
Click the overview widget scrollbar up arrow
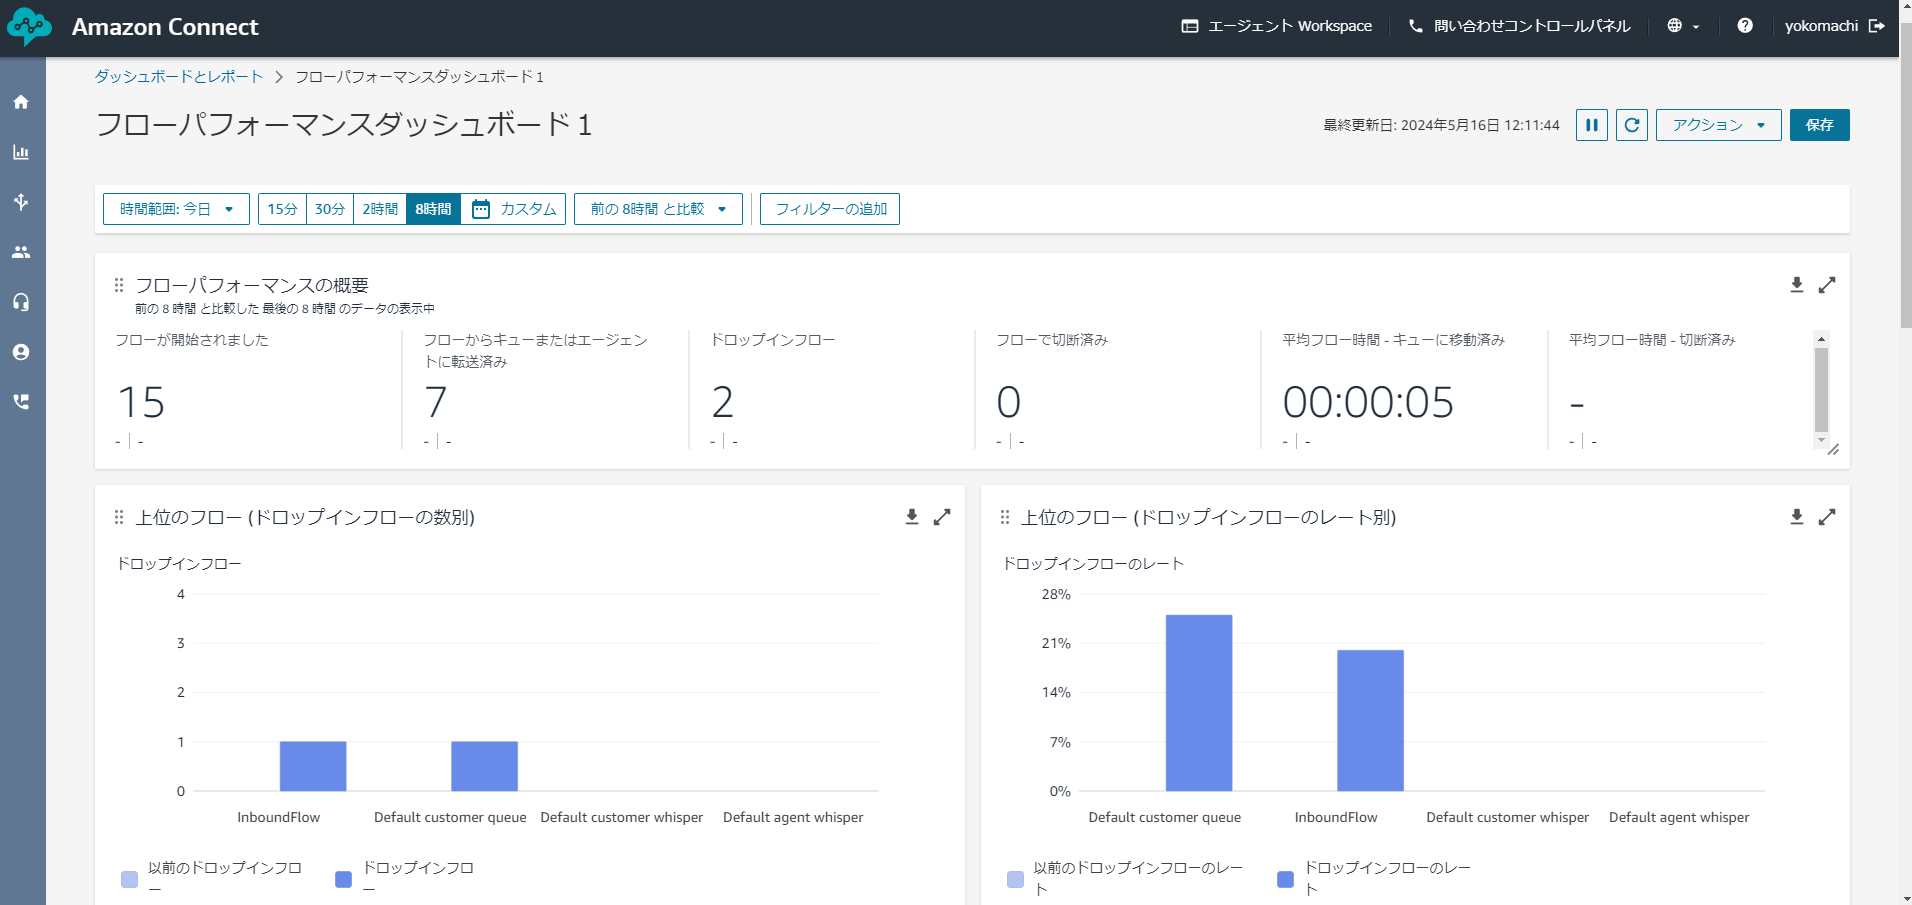tap(1821, 339)
